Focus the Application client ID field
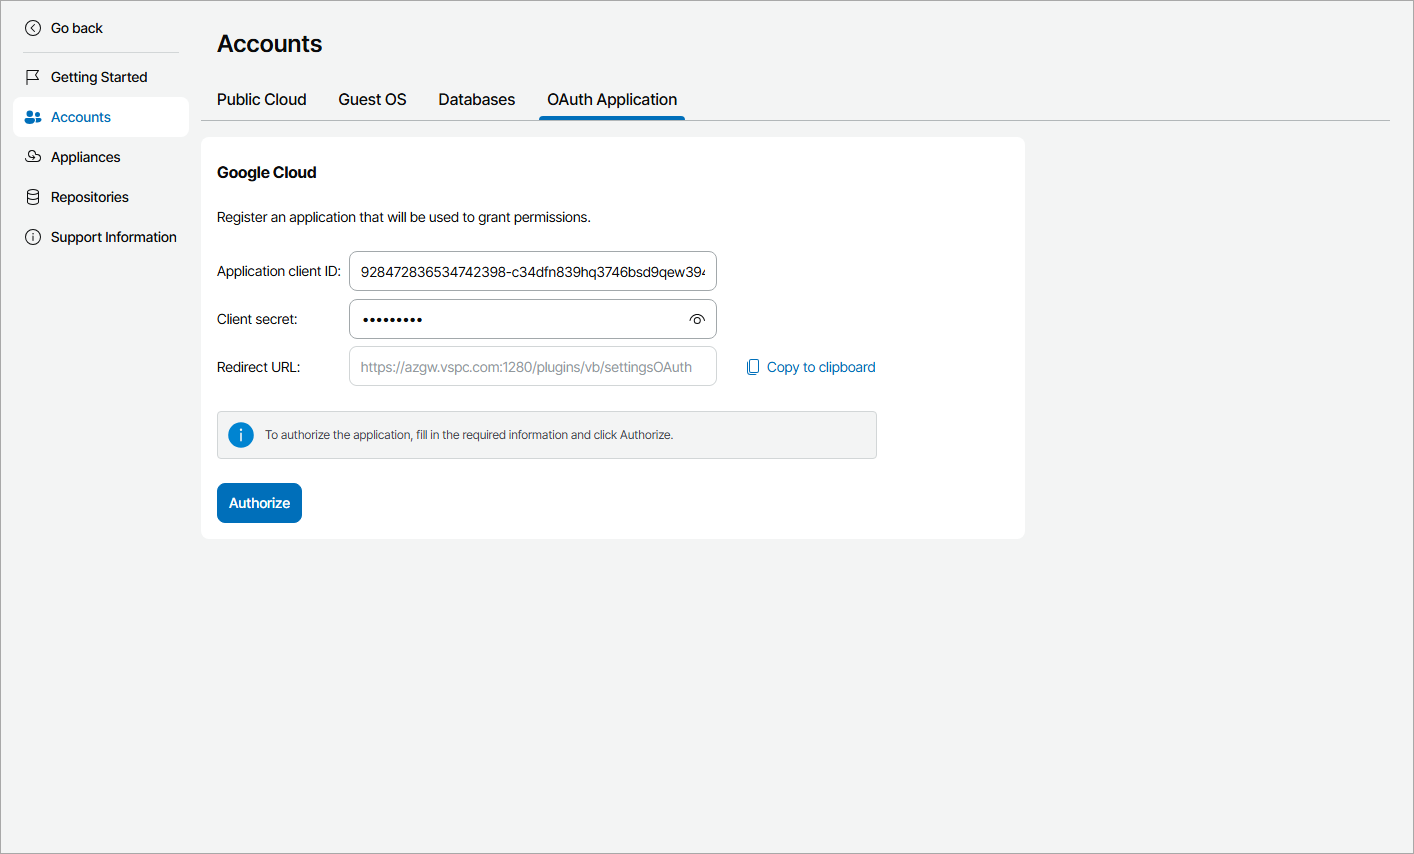This screenshot has height=854, width=1414. 532,271
